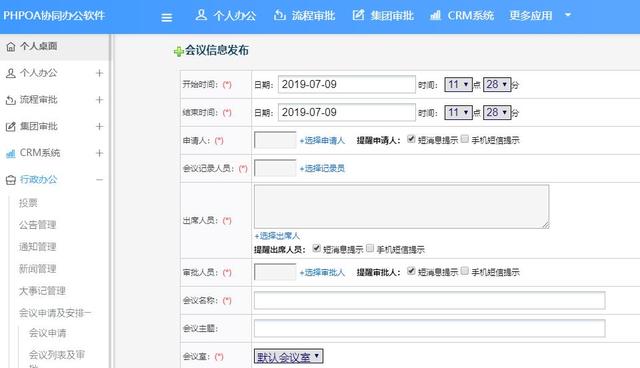Open 新闻管理 in the sidebar

(x=38, y=269)
